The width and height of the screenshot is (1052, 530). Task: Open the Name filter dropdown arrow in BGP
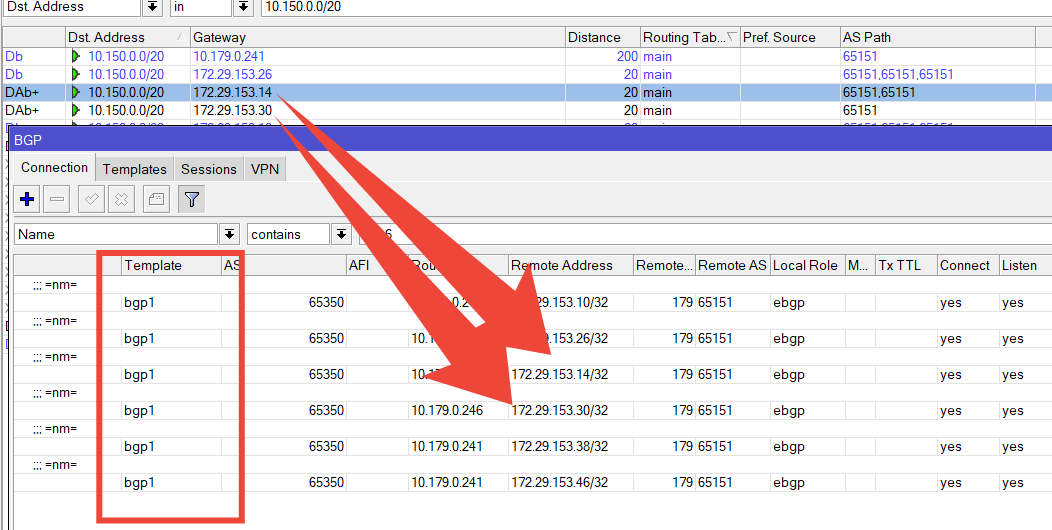[229, 234]
